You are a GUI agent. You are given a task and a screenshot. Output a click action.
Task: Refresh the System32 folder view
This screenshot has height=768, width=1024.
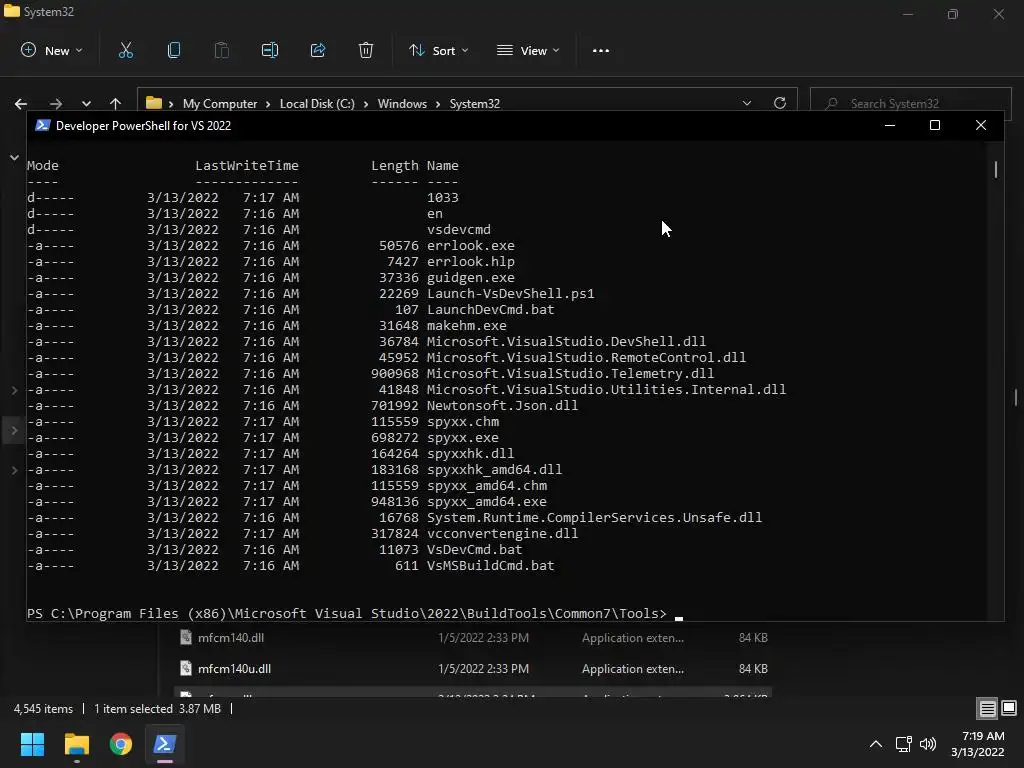click(x=780, y=103)
